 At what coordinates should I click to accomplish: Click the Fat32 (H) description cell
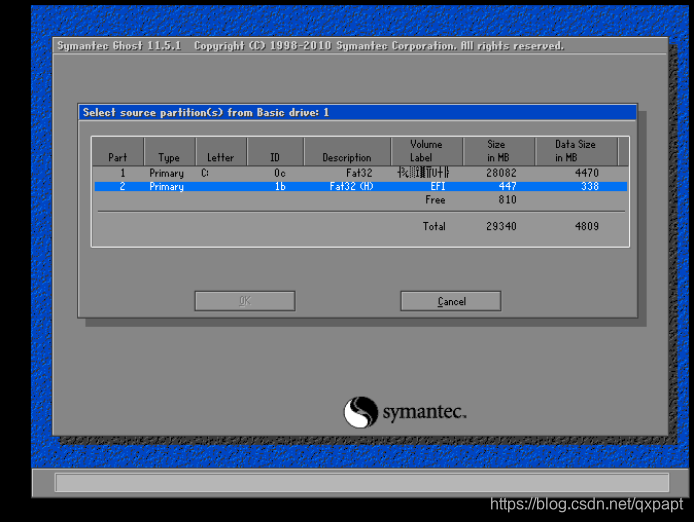pyautogui.click(x=351, y=187)
